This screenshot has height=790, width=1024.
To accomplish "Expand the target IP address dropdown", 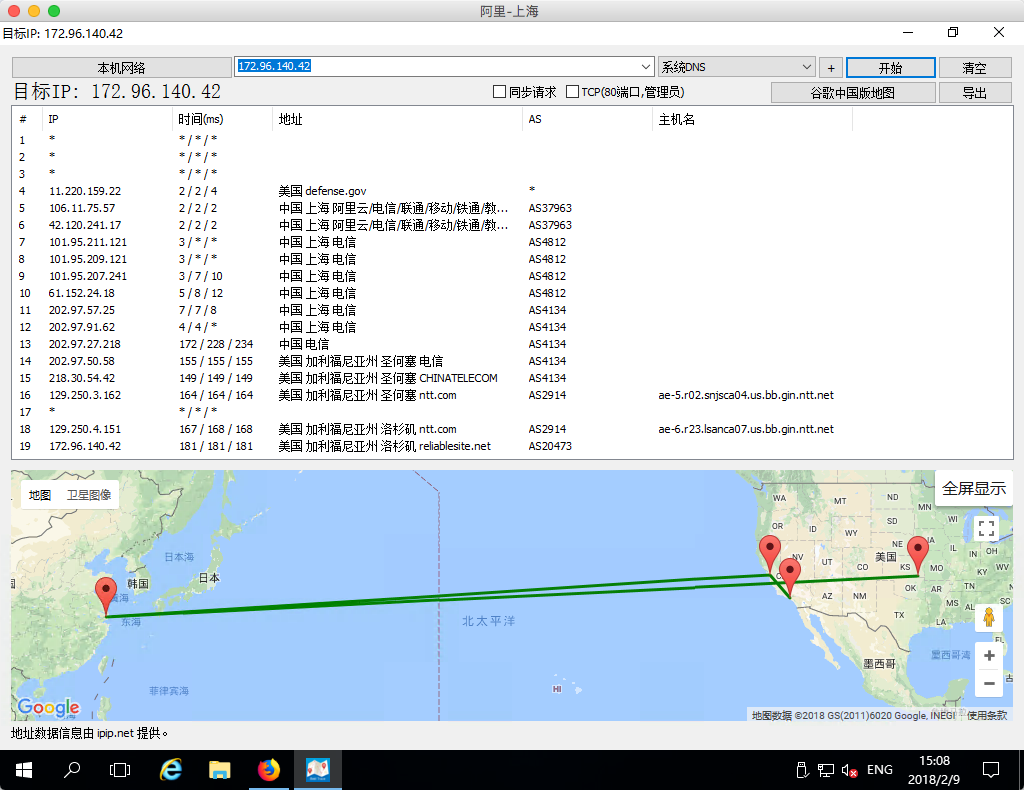I will pos(645,67).
